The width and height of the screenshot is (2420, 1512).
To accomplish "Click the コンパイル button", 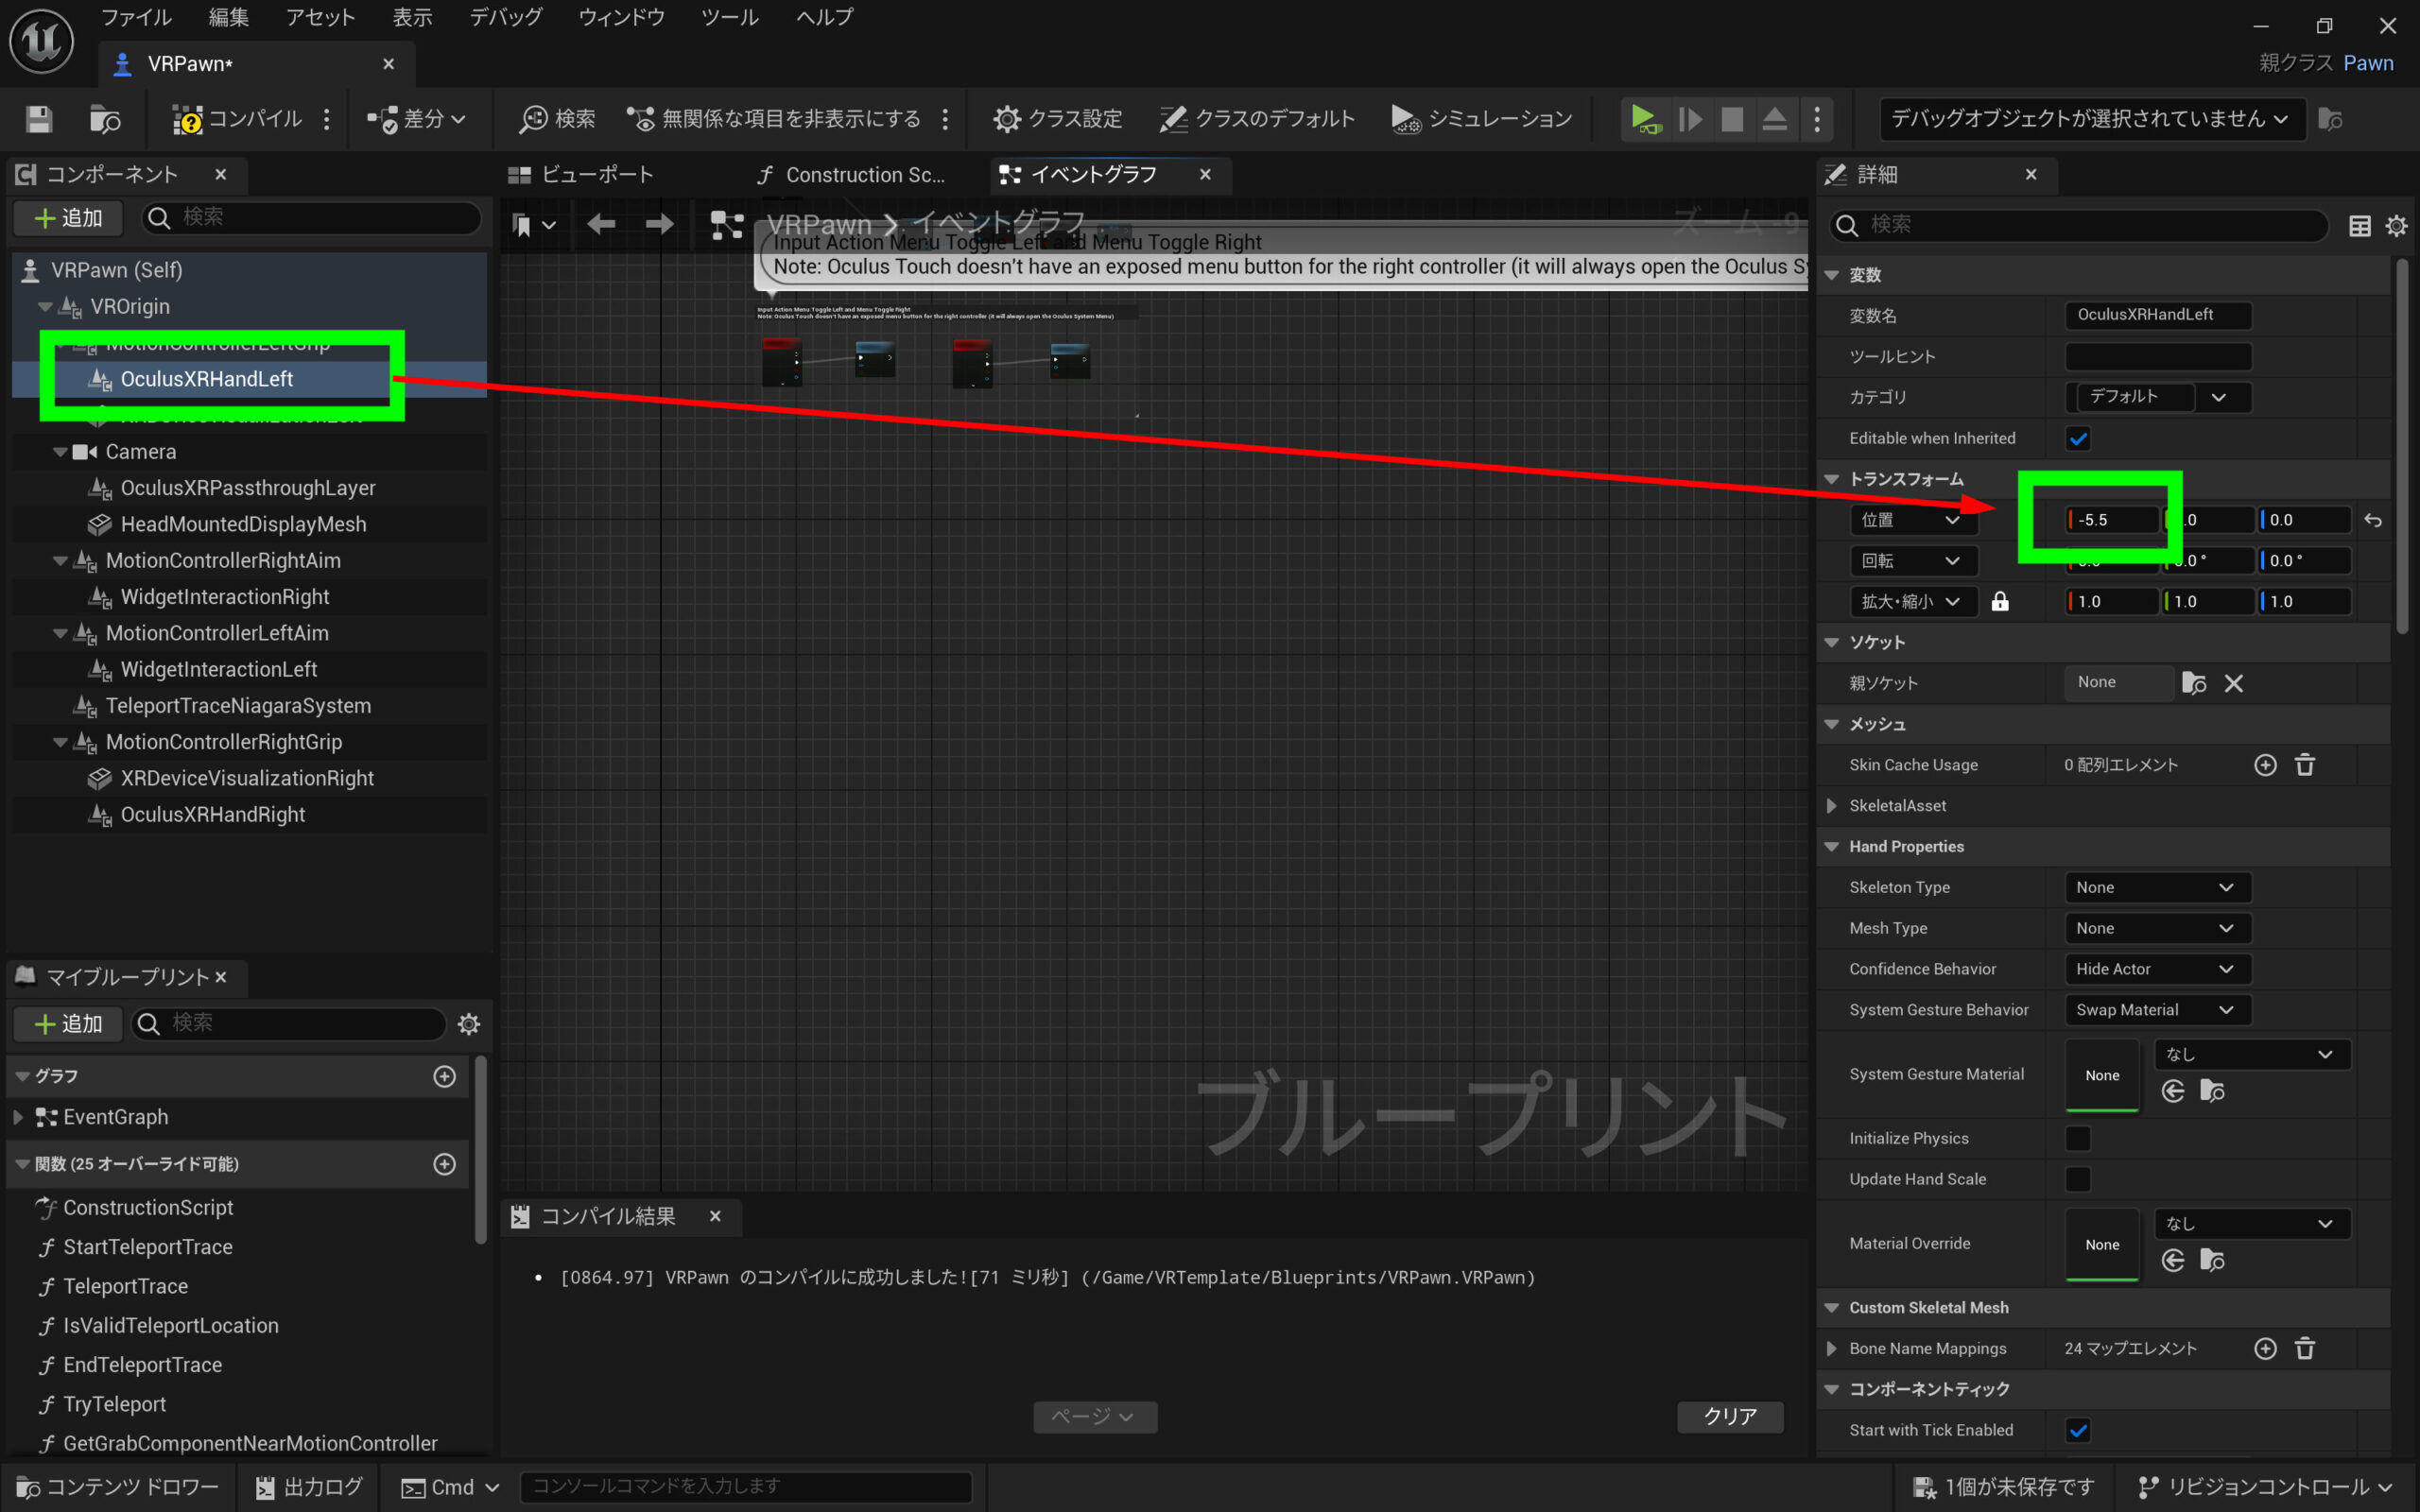I will [x=238, y=119].
